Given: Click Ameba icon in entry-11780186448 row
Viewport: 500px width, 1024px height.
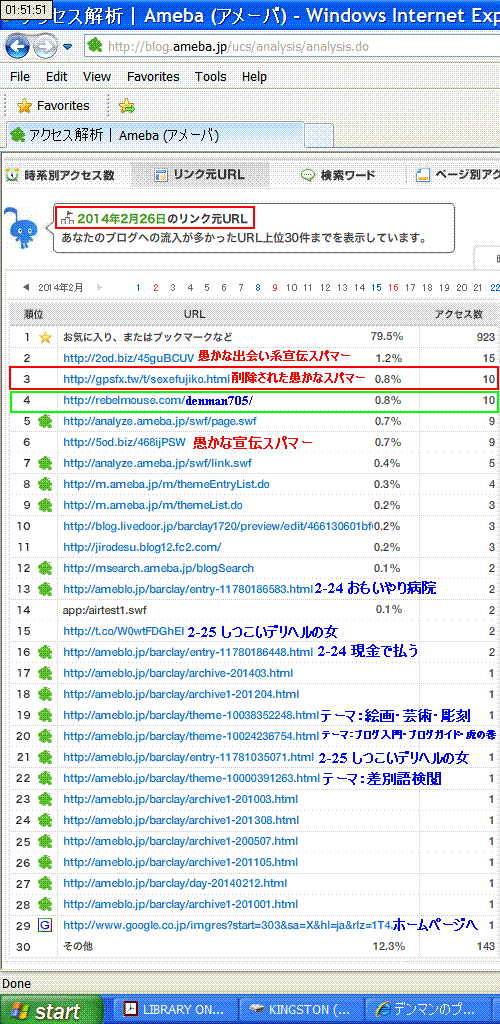Looking at the screenshot, I should (x=44, y=652).
